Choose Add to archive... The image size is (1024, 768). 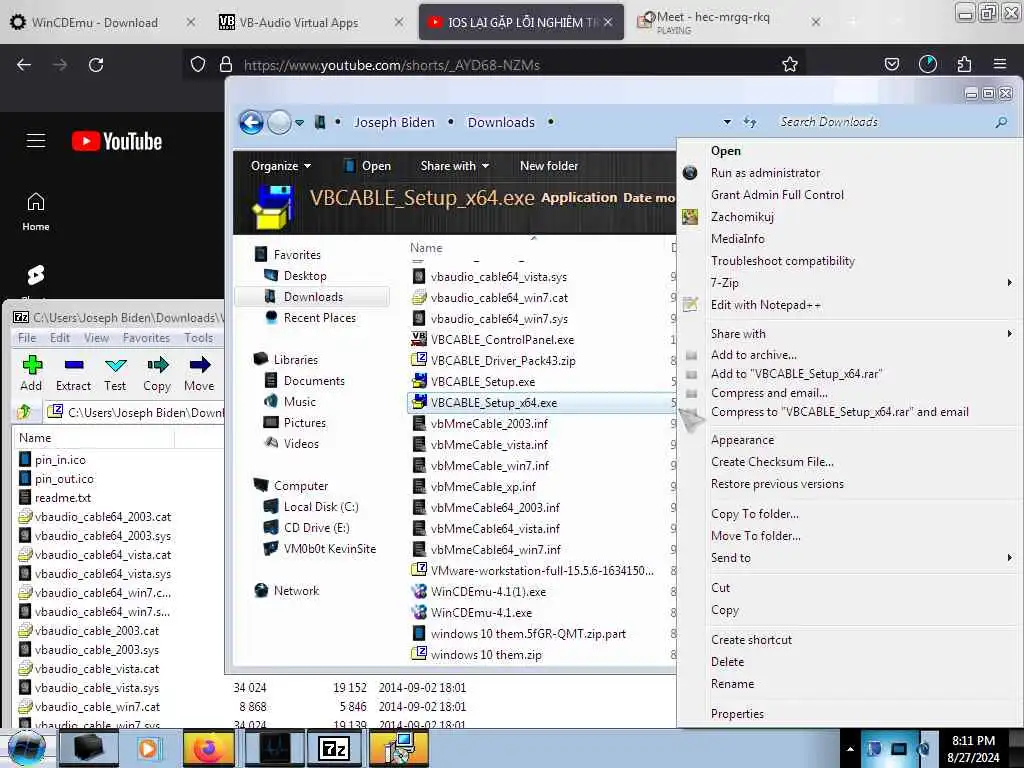point(754,355)
